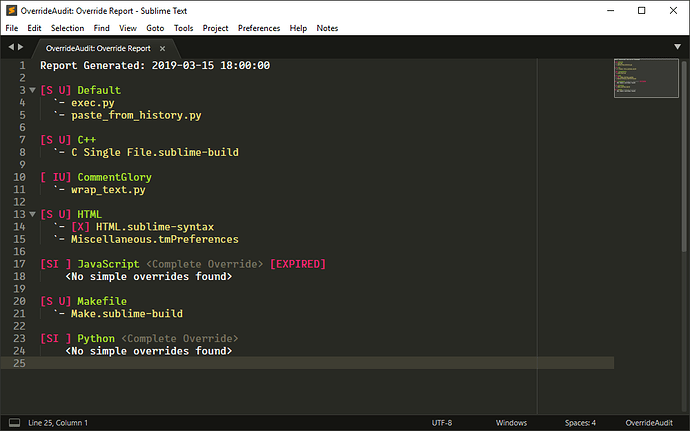Viewport: 690px width, 431px height.
Task: Open the Selection menu
Action: pyautogui.click(x=67, y=28)
